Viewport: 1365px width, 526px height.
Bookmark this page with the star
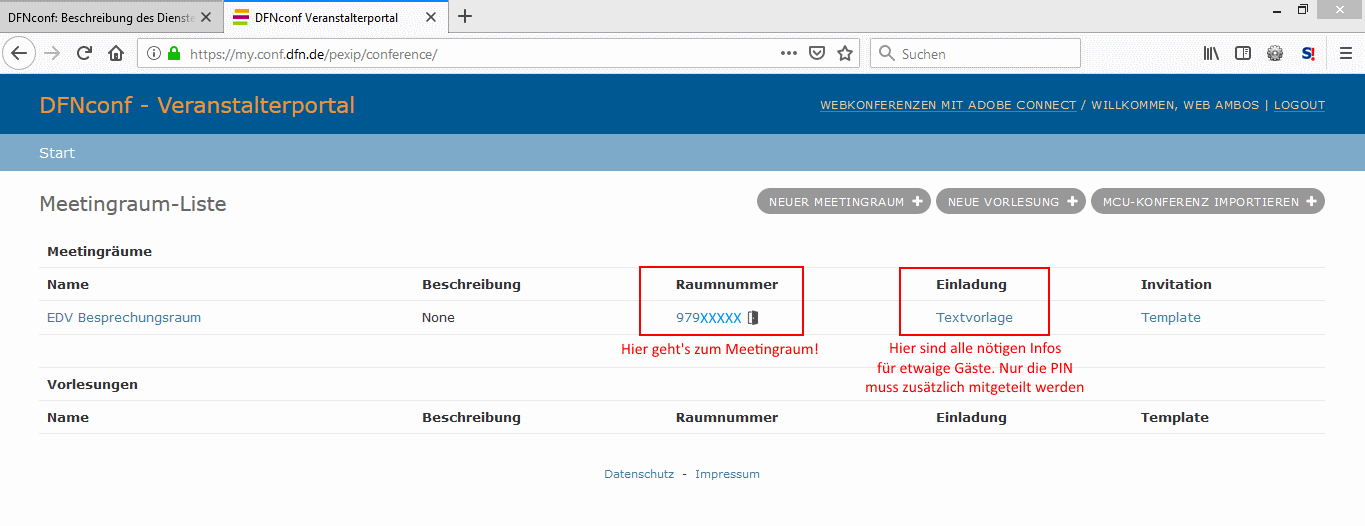tap(845, 53)
